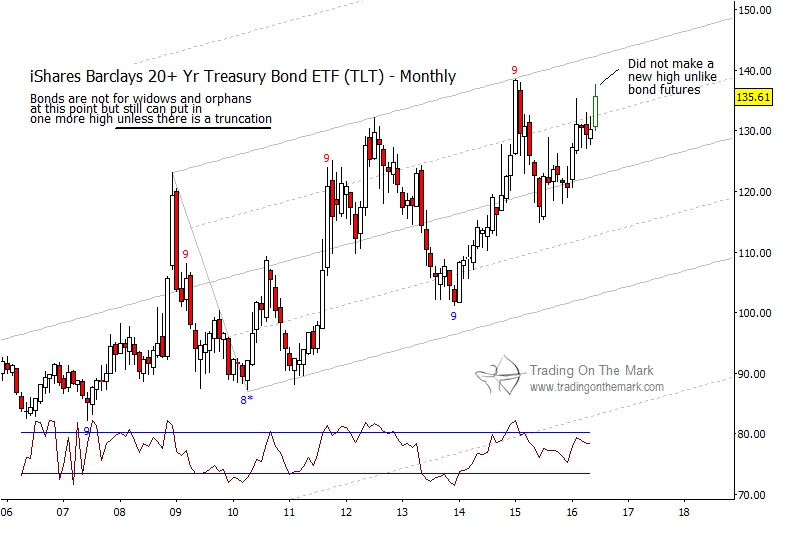Click the chart title "iShares Barclays 20+ Yr Treasury Bond ETF (TLT) - Monthly"
Viewport: 791px width, 534px height.
(x=243, y=77)
